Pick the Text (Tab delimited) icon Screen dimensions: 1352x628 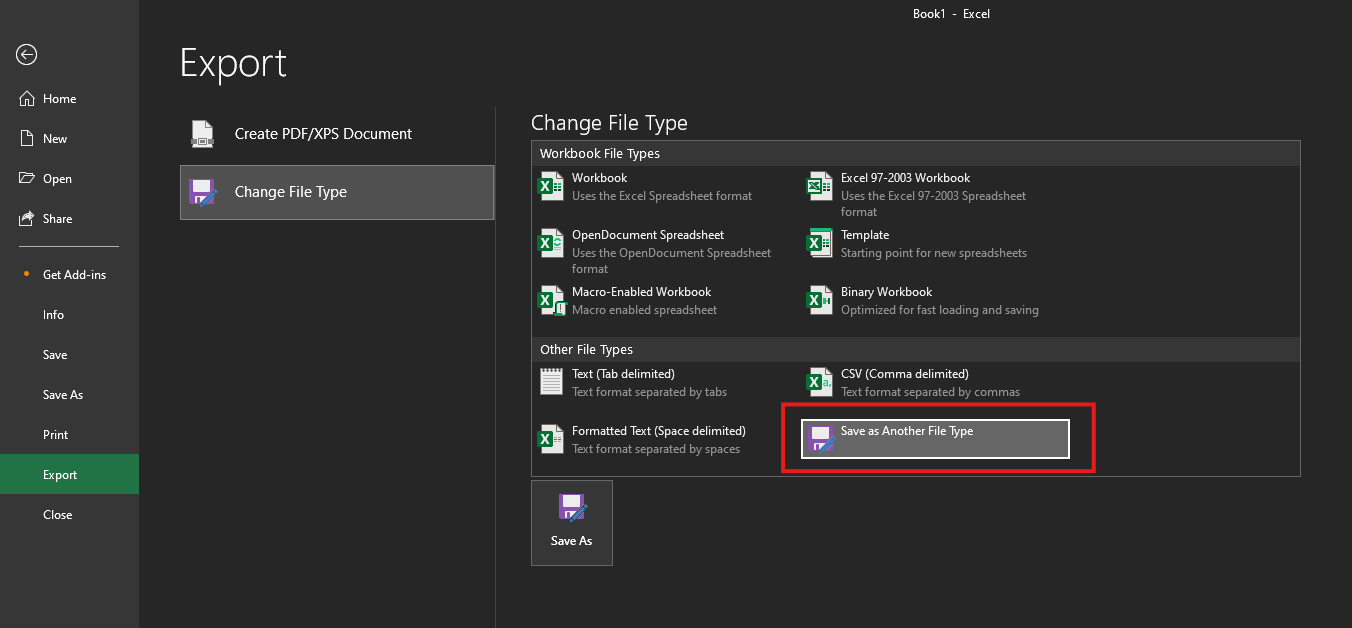coord(552,382)
